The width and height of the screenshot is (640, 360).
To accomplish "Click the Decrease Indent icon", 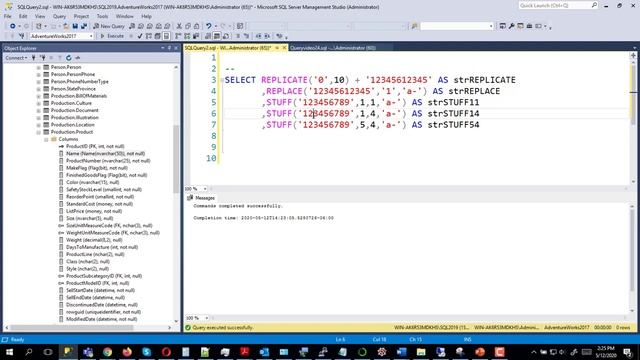I will pyautogui.click(x=258, y=36).
